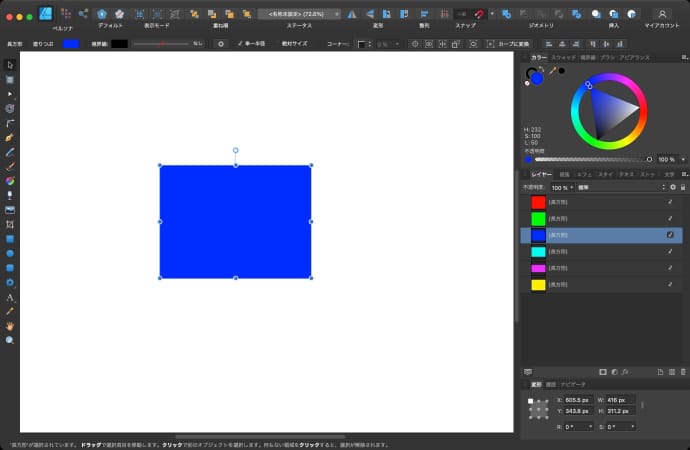Viewport: 690px width, 450px height.
Task: Select the Artistic Text tool
Action: point(10,297)
